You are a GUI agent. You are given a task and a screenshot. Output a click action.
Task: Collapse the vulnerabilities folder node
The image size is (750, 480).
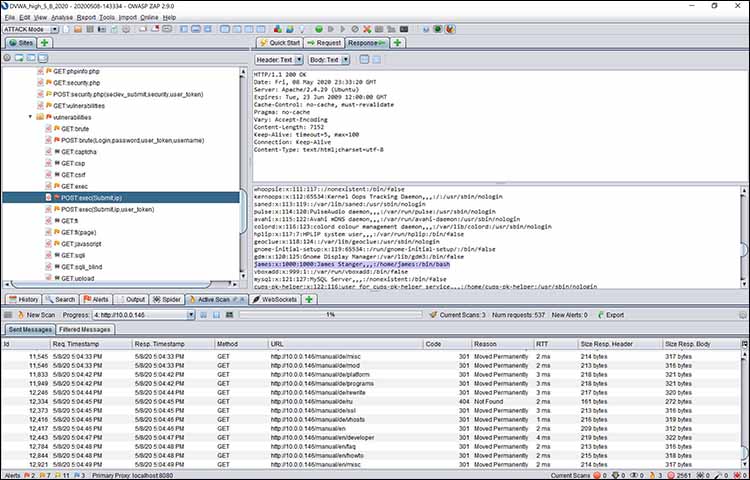coord(31,117)
